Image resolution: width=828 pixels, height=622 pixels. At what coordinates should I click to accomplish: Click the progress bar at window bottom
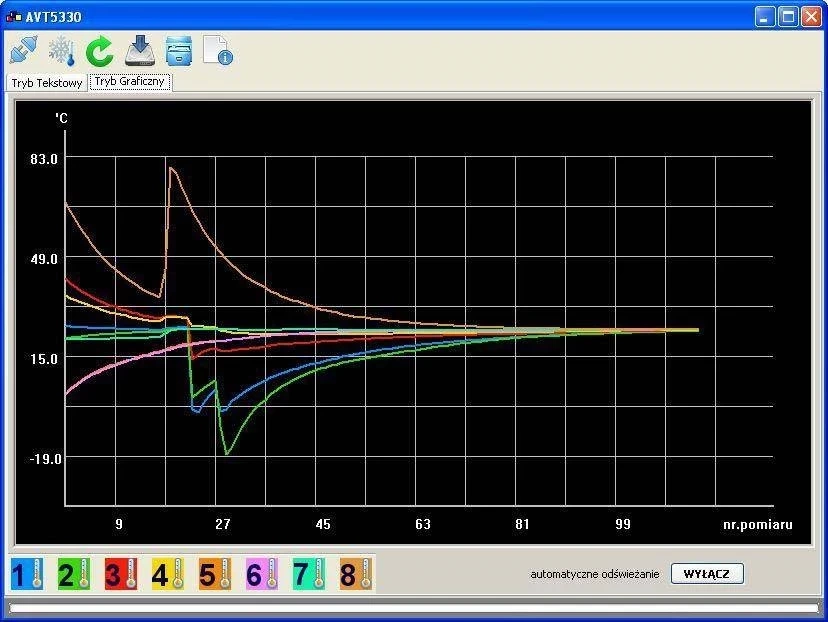pyautogui.click(x=413, y=607)
